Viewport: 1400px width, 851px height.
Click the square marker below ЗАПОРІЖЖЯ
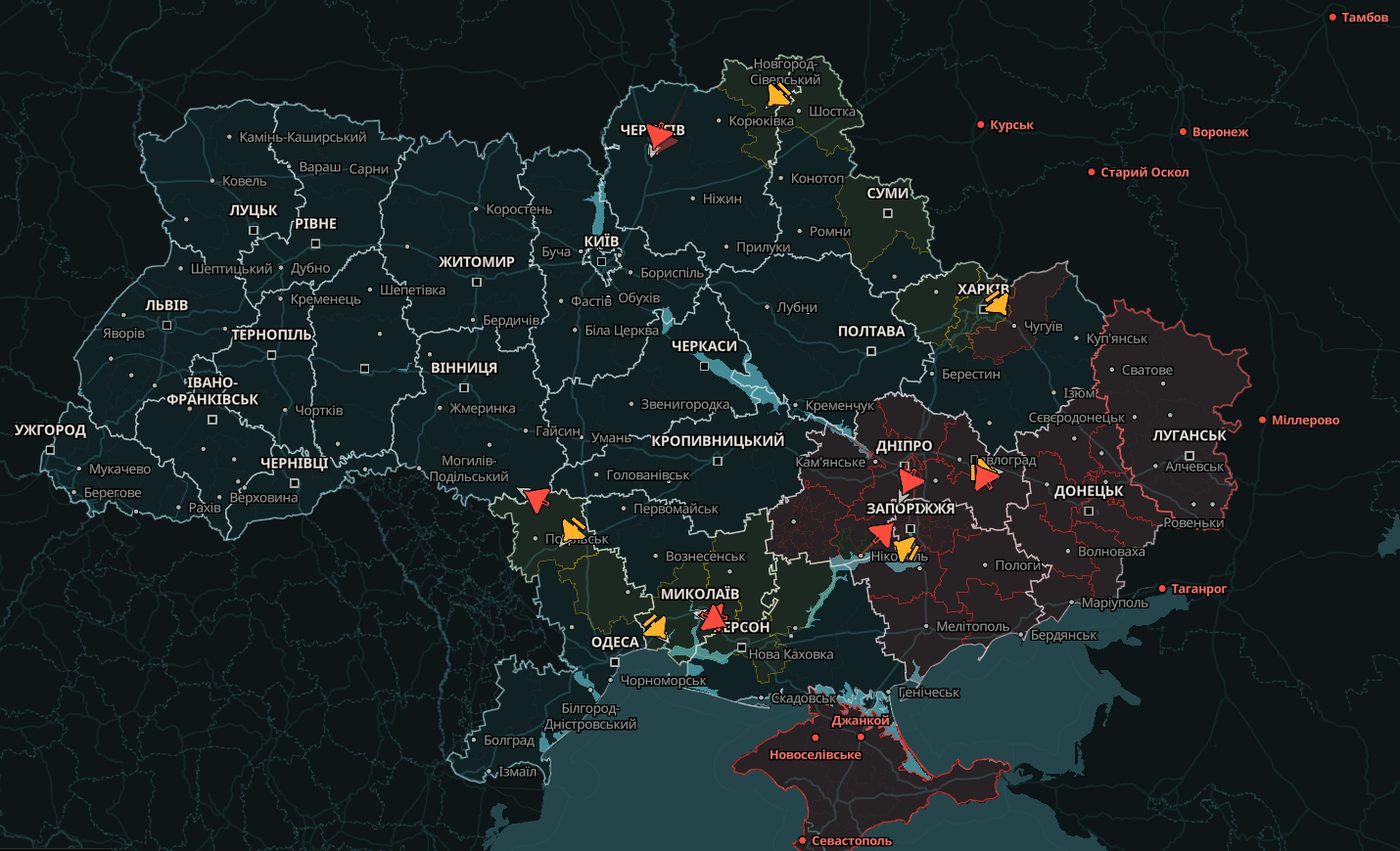pyautogui.click(x=910, y=528)
